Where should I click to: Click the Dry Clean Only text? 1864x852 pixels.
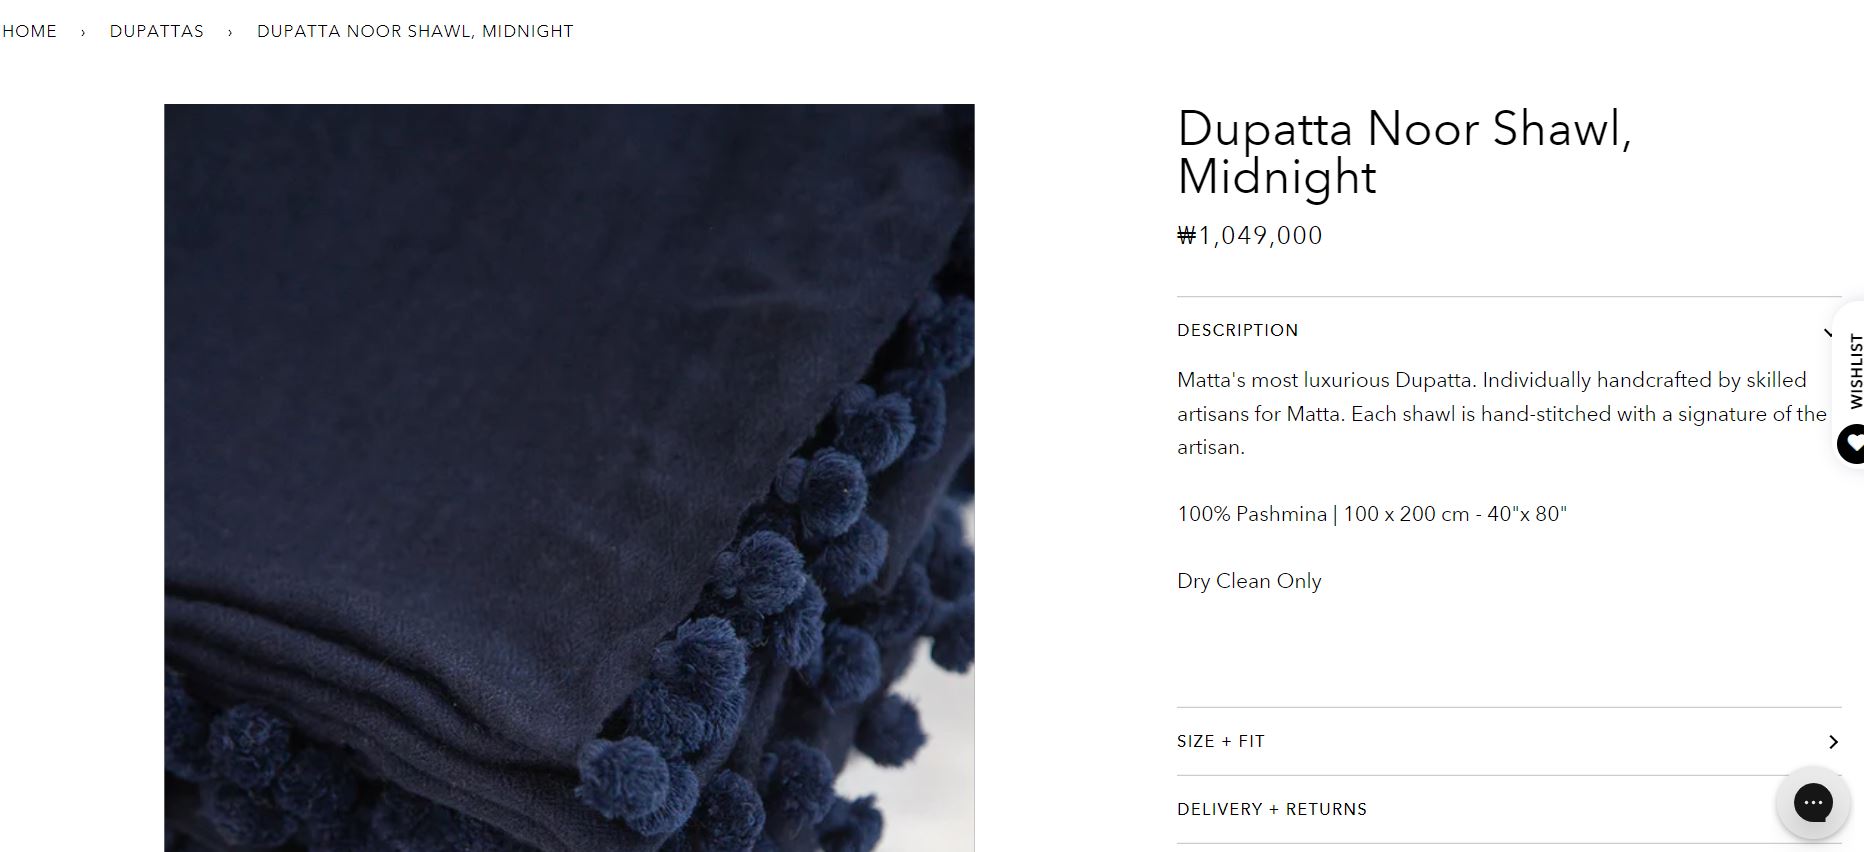click(1249, 581)
